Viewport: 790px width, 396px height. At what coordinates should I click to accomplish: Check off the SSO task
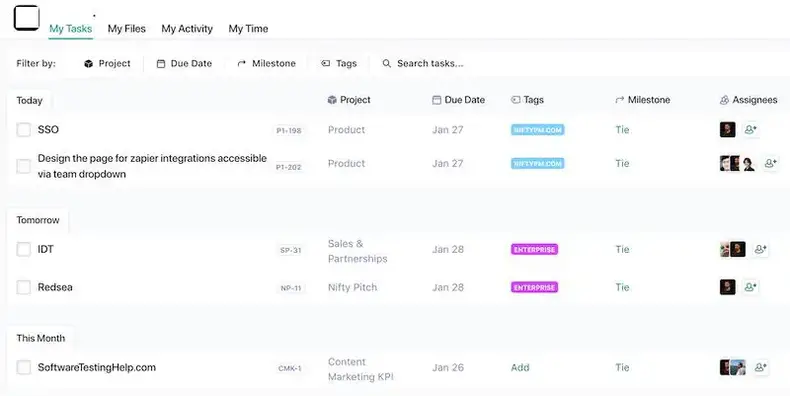pyautogui.click(x=24, y=129)
